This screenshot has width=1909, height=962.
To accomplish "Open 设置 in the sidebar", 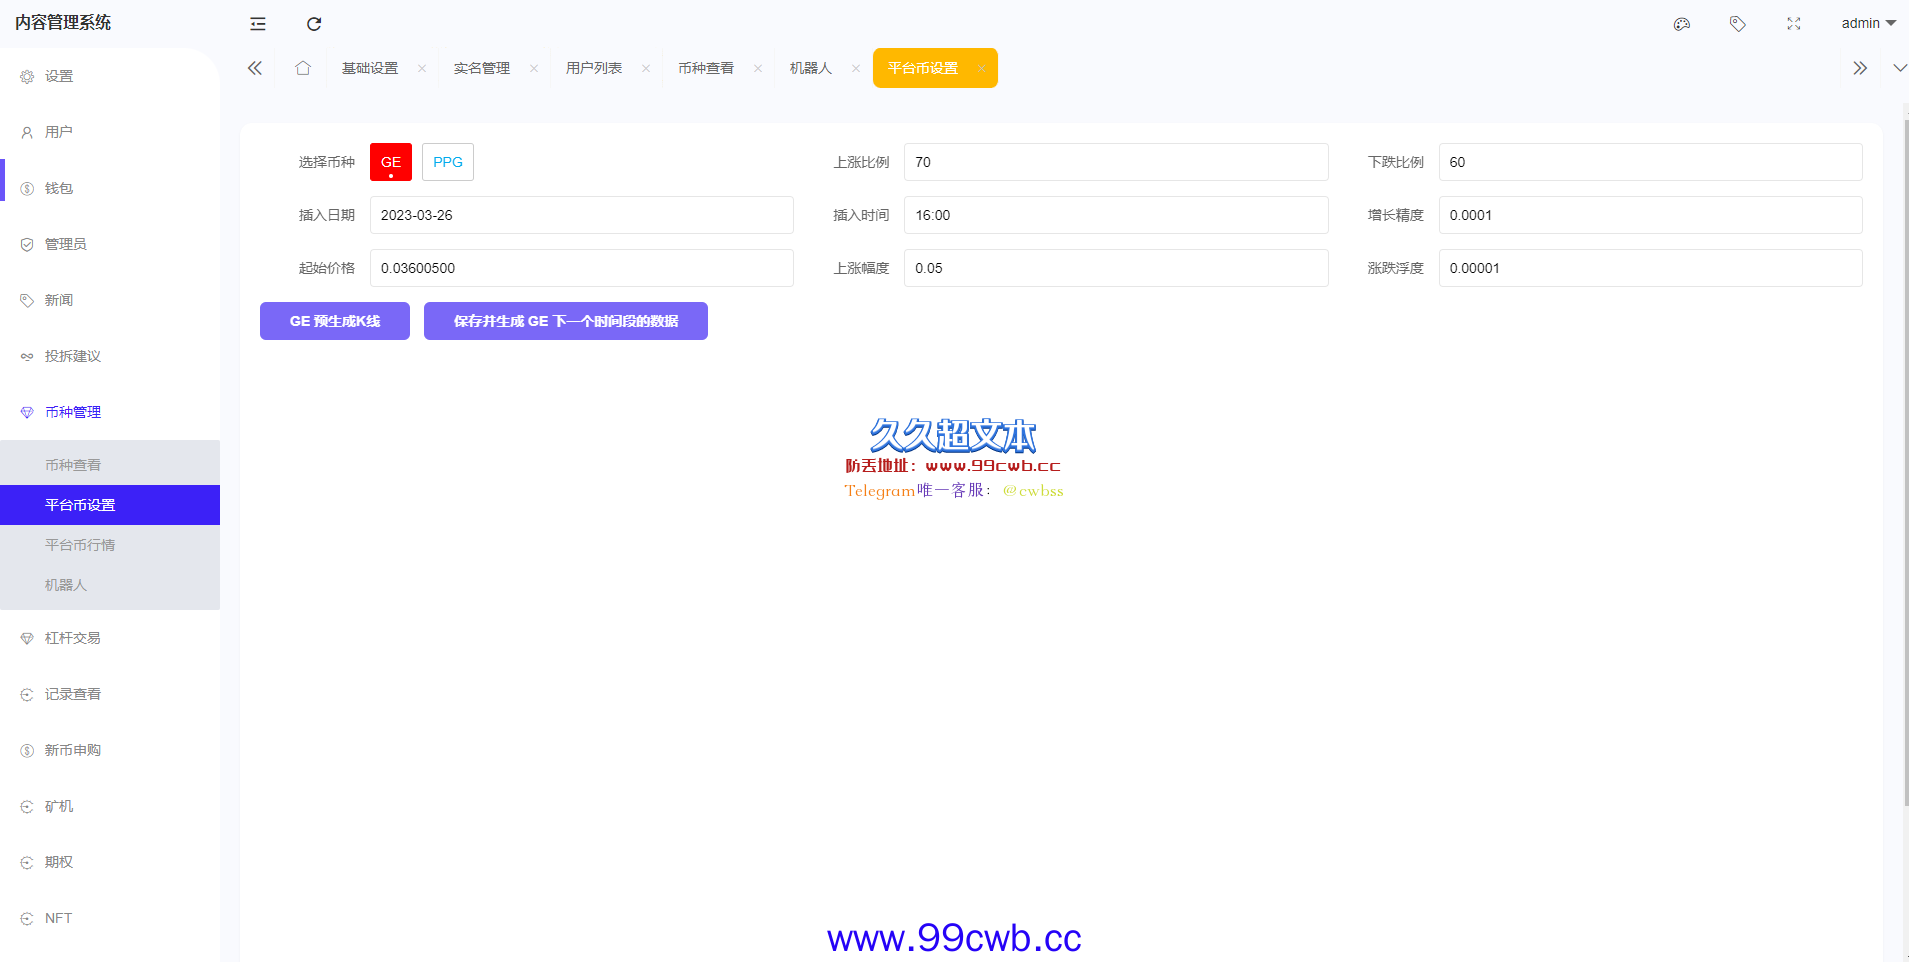I will pyautogui.click(x=110, y=76).
